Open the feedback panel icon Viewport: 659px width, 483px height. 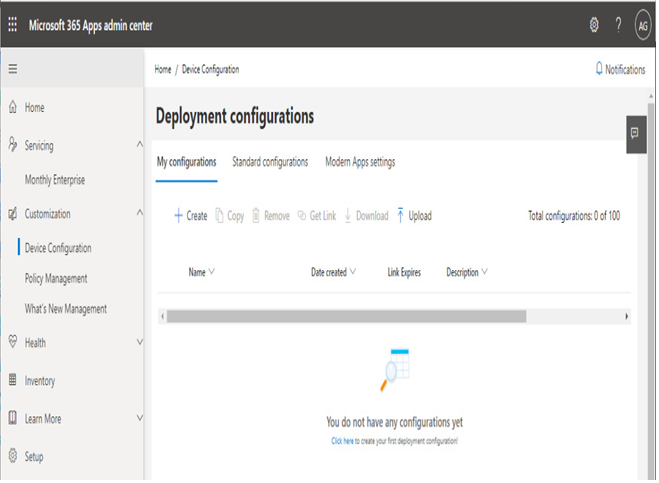tap(636, 134)
